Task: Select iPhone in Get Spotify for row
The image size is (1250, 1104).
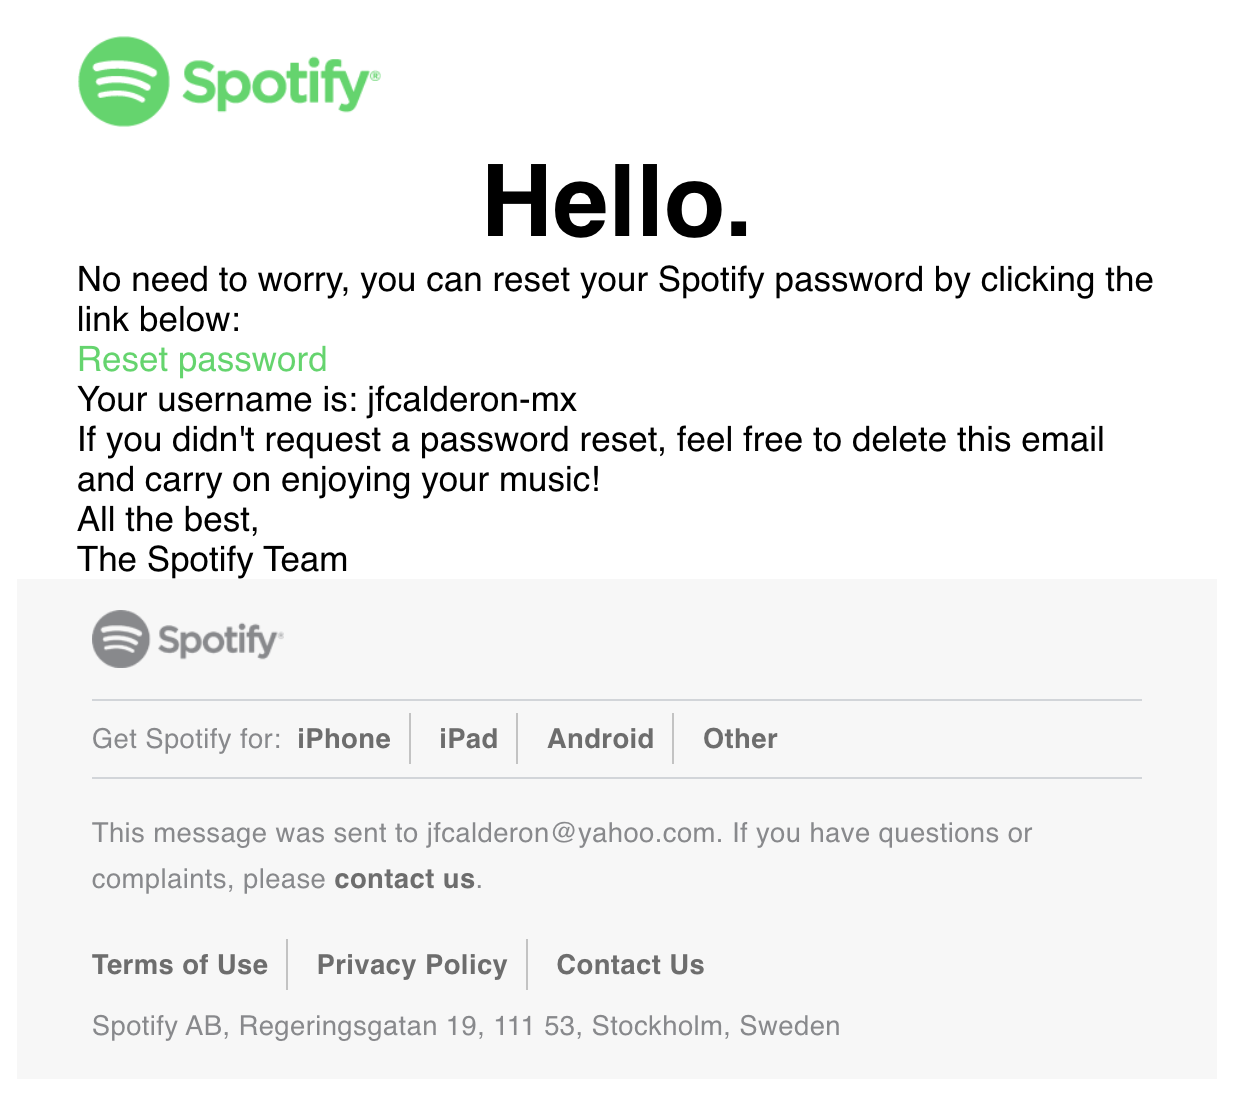Action: pos(343,739)
